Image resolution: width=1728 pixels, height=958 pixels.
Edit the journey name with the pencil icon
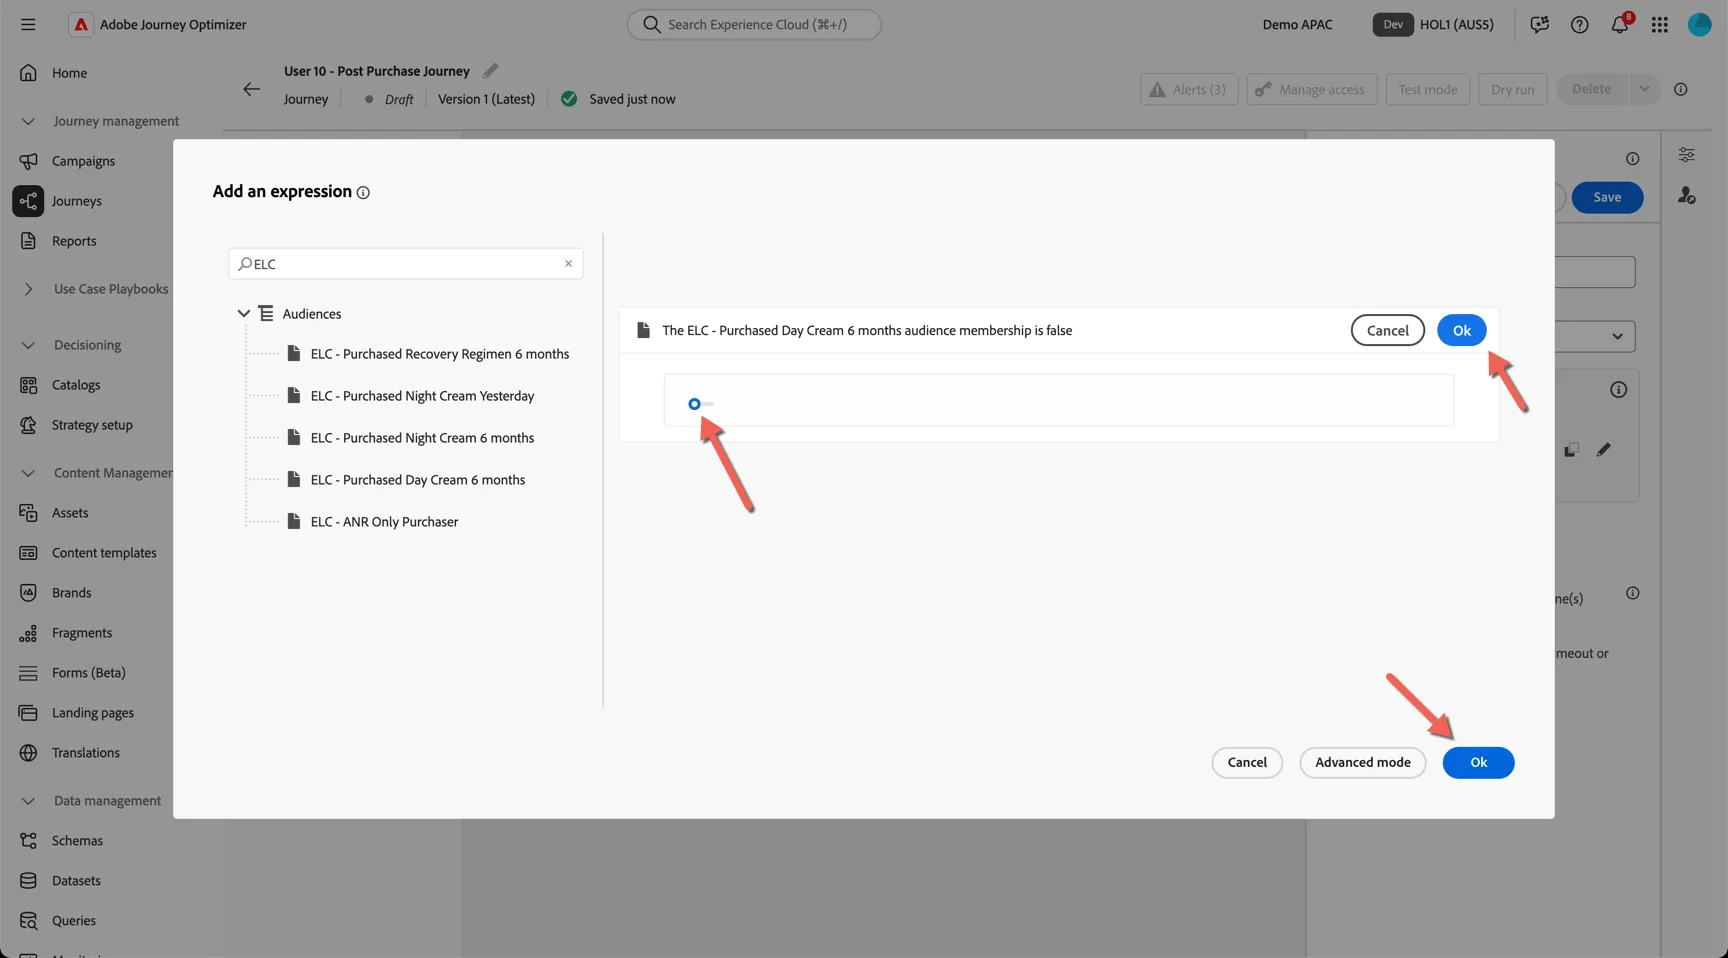click(490, 71)
